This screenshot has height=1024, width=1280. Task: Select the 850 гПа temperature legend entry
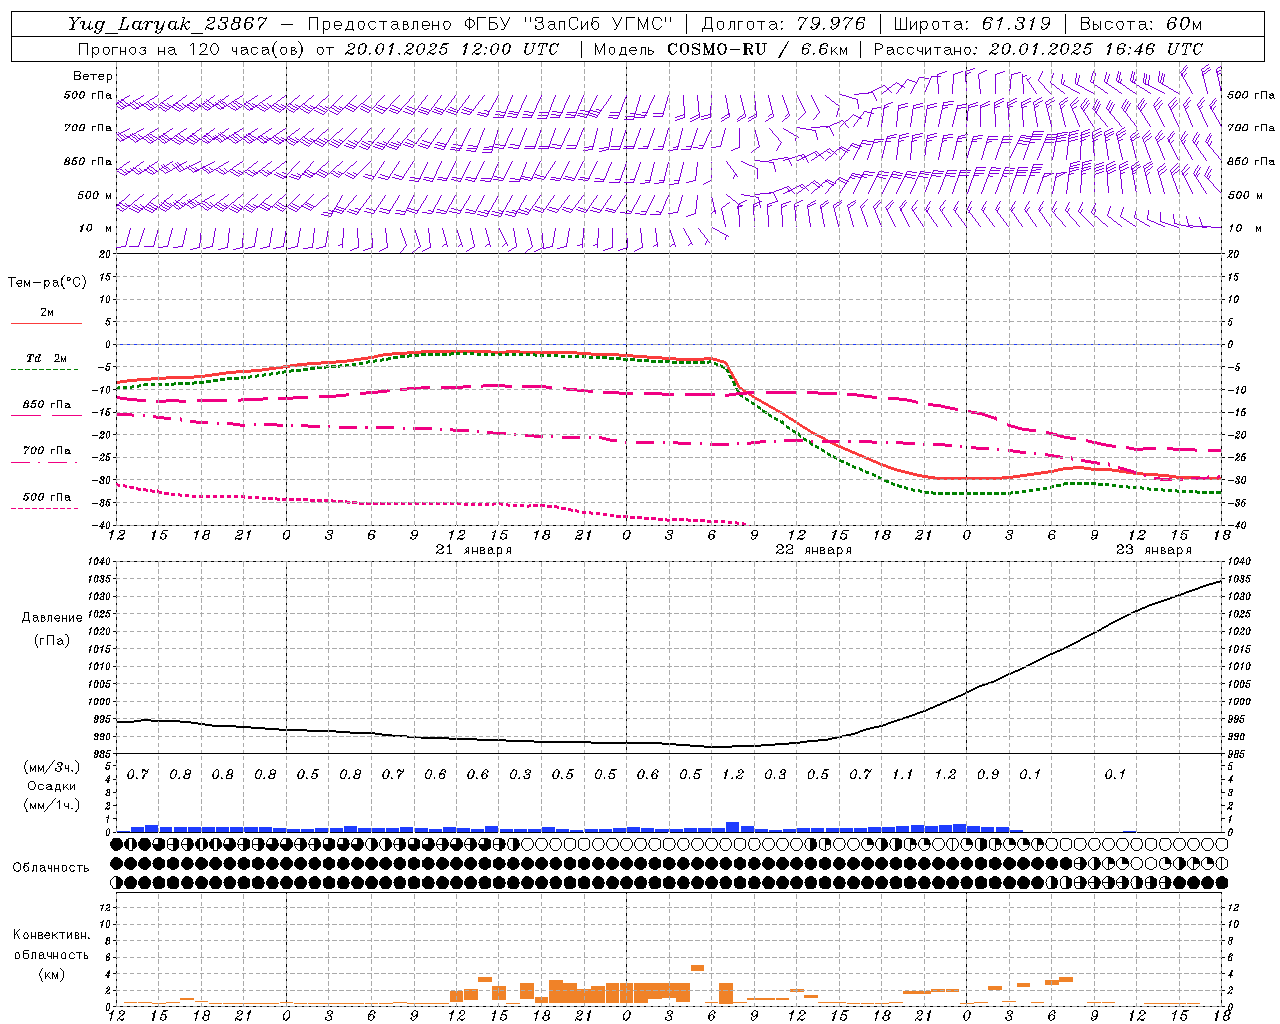(47, 405)
